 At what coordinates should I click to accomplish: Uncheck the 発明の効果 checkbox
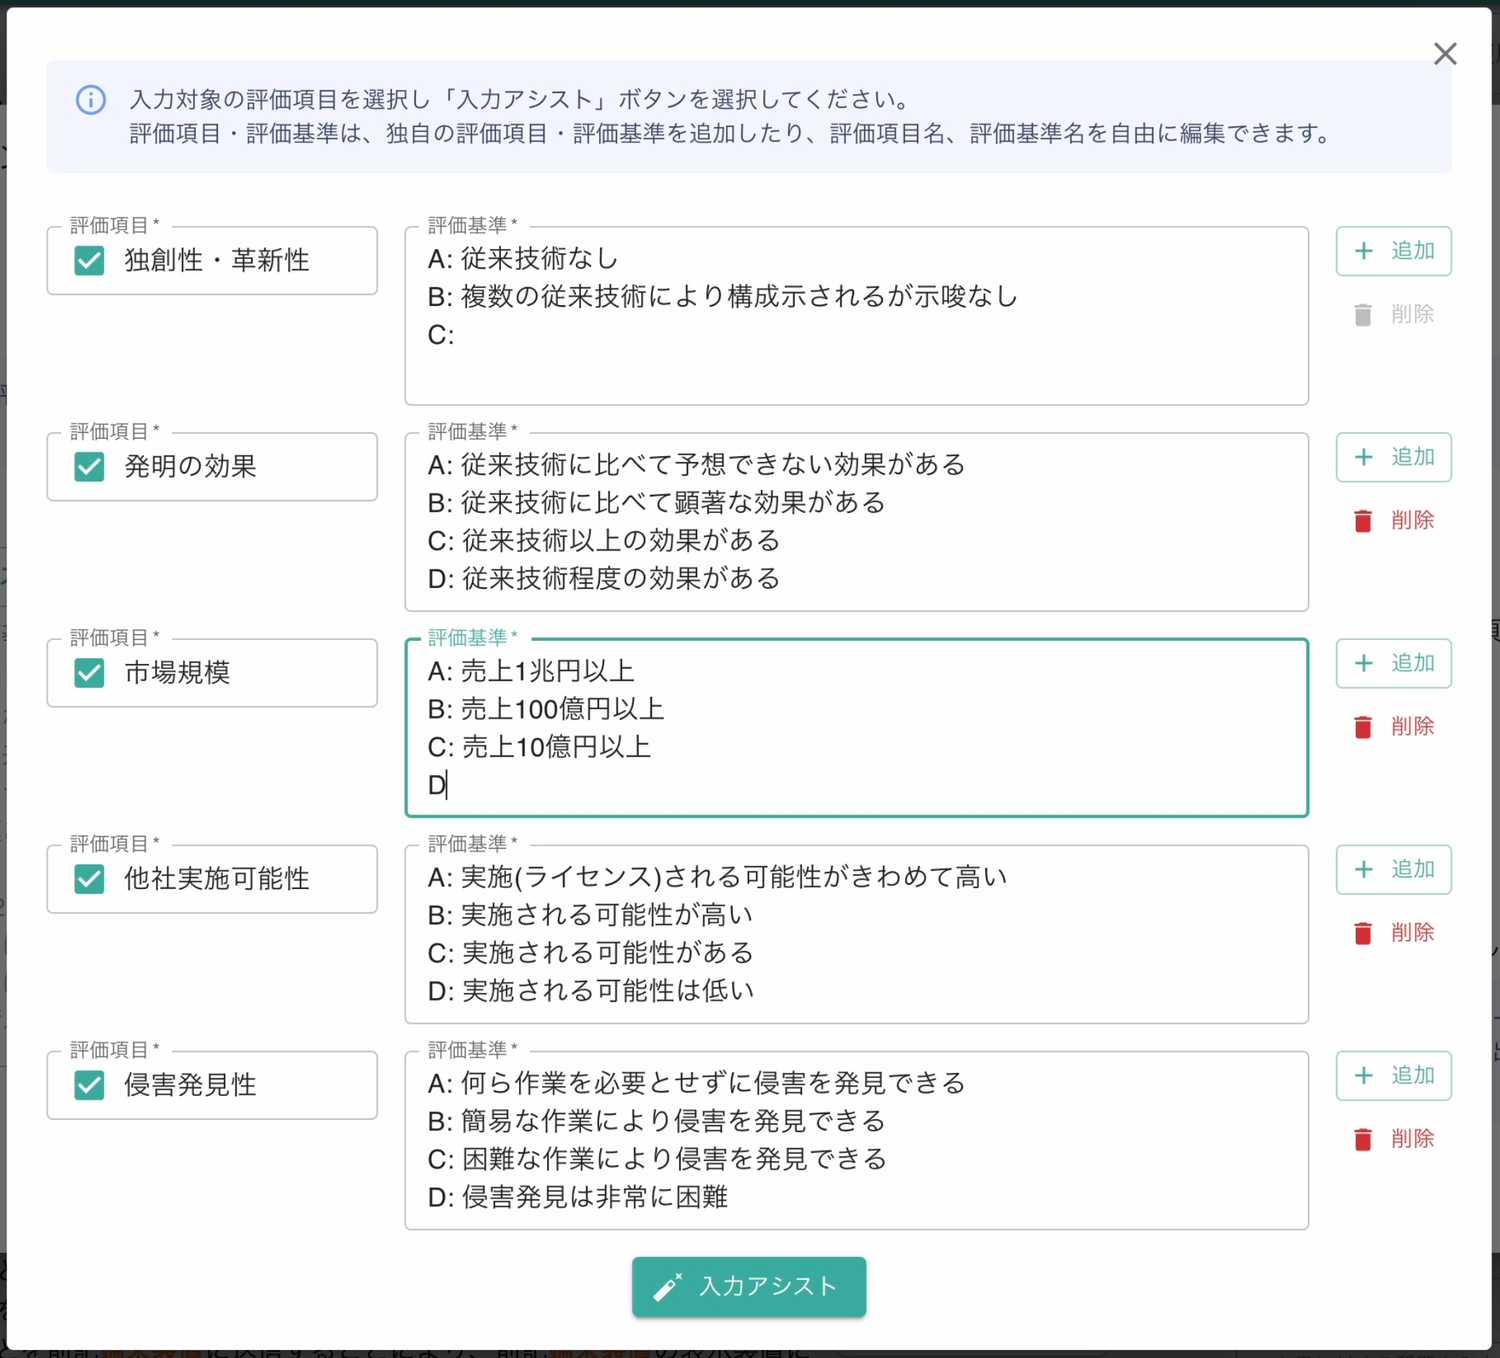point(88,466)
